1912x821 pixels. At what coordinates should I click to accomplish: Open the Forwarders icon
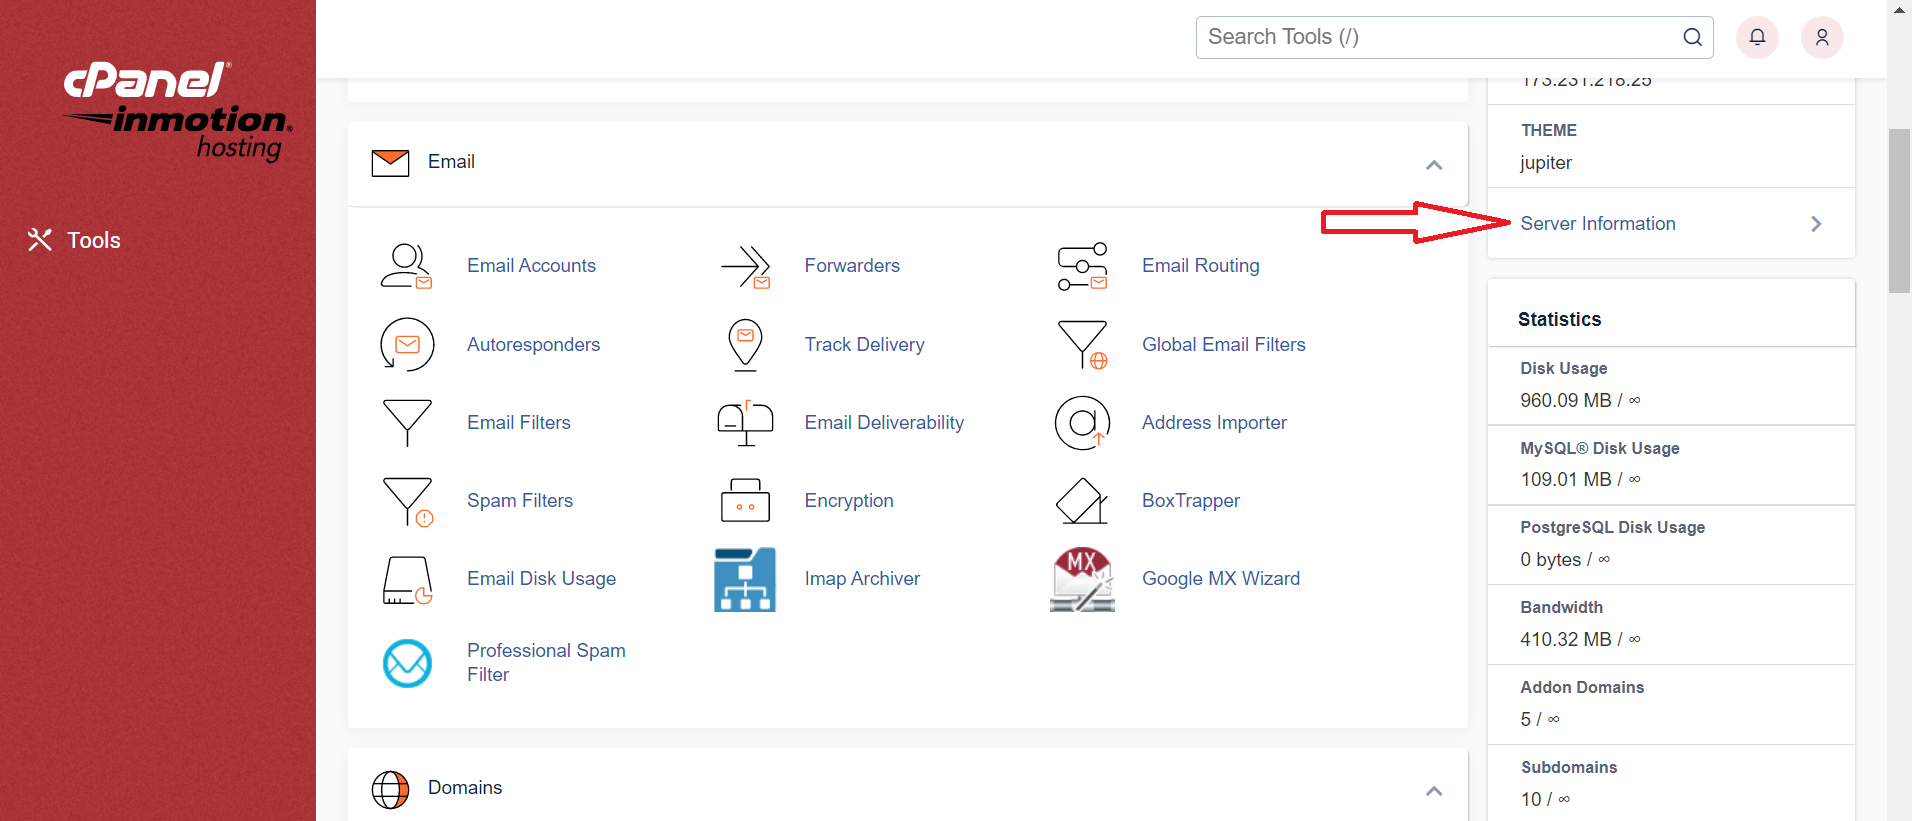click(745, 266)
